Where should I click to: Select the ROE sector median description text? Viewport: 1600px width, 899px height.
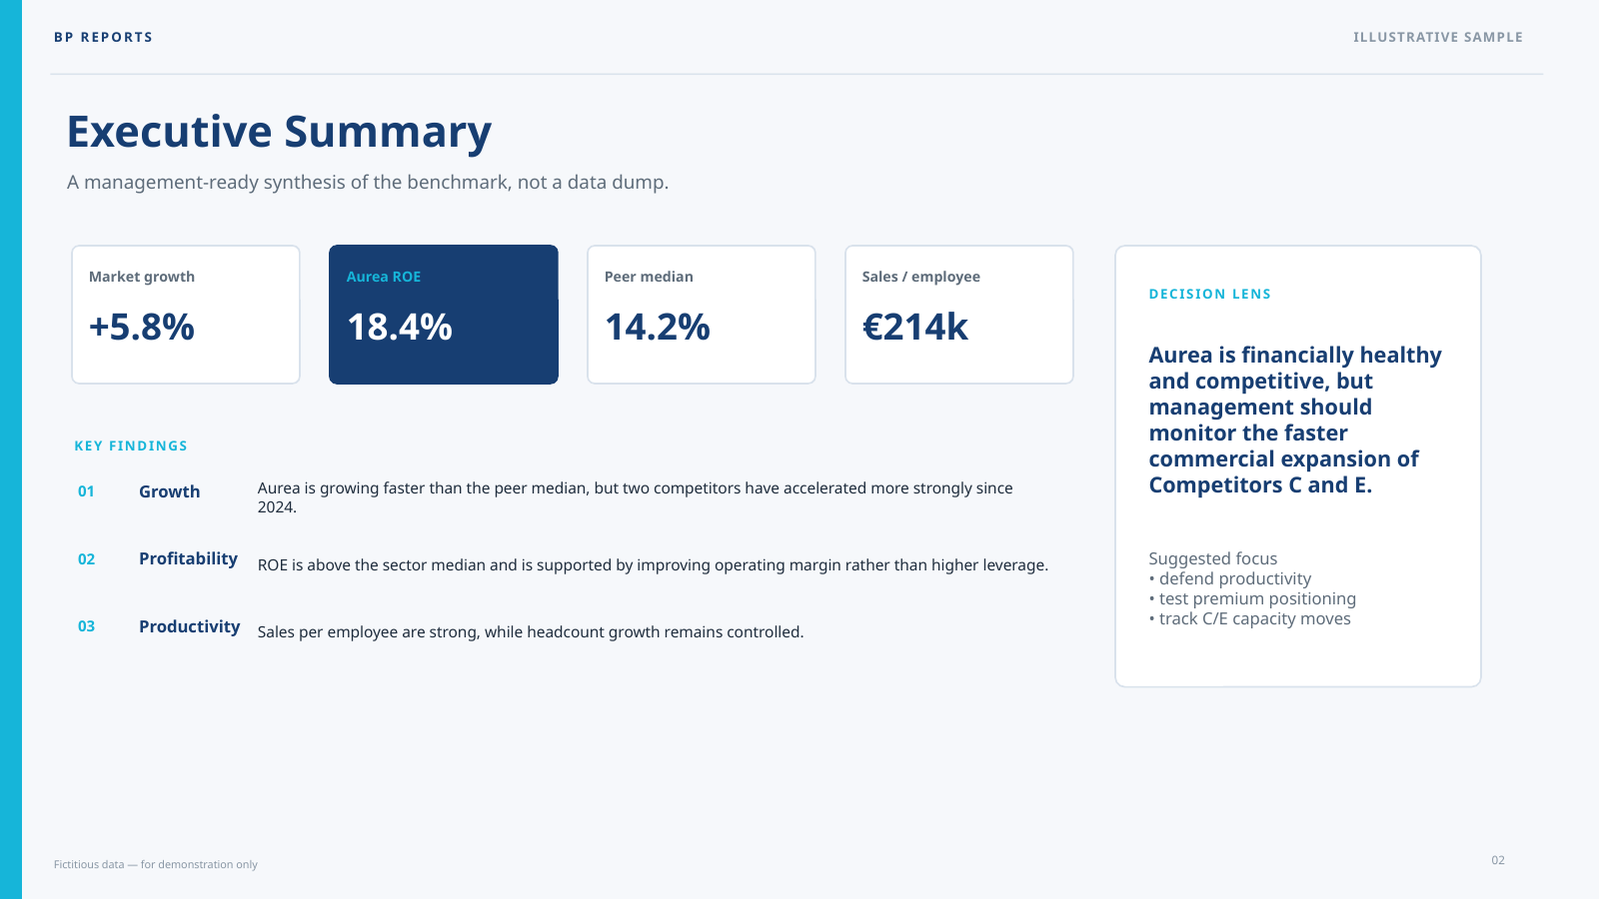coord(653,565)
